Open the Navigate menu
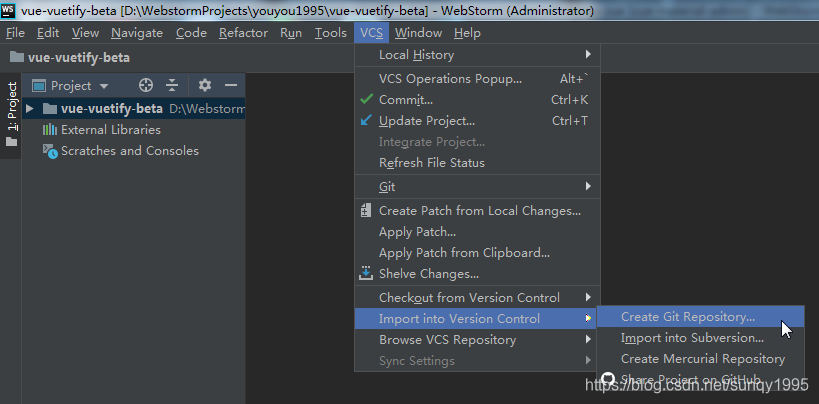The image size is (819, 404). pyautogui.click(x=137, y=33)
